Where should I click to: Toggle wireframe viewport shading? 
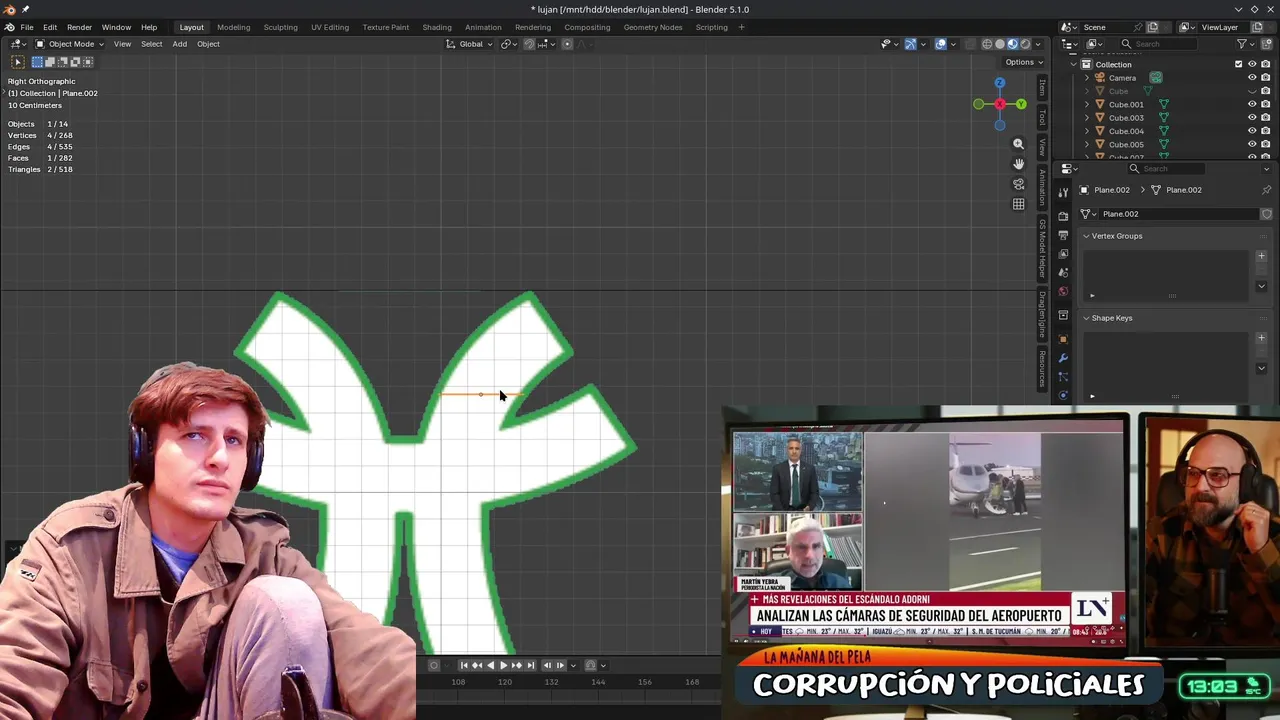click(x=987, y=44)
